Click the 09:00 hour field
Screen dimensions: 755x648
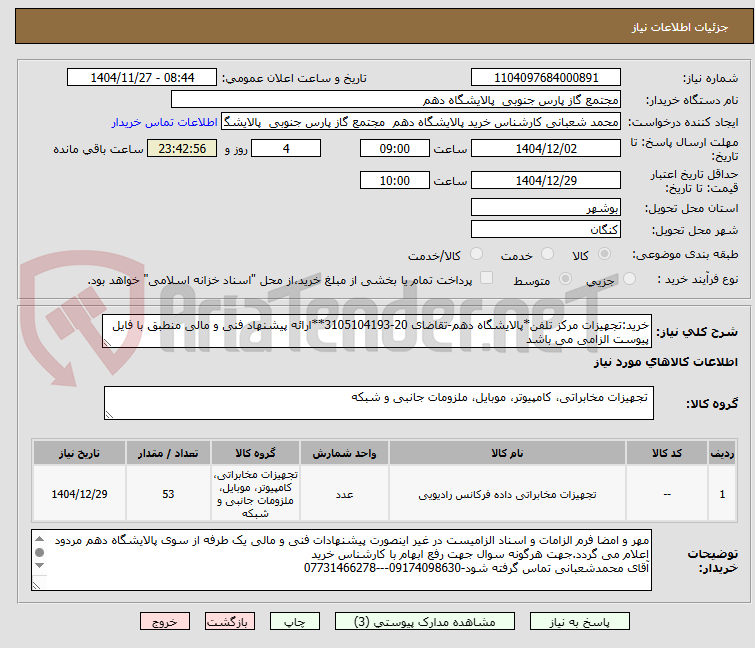(394, 148)
